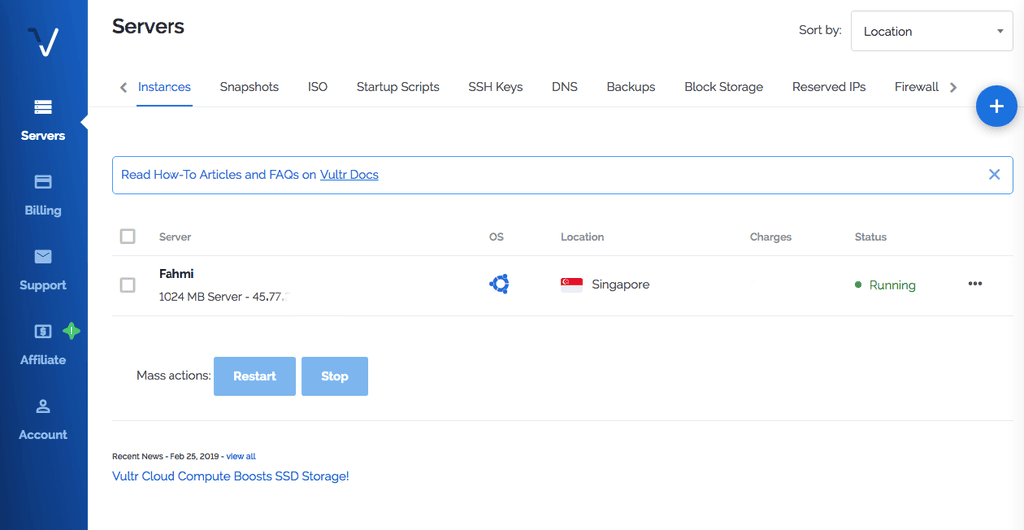
Task: Click the blue plus deploy server button
Action: 997,106
